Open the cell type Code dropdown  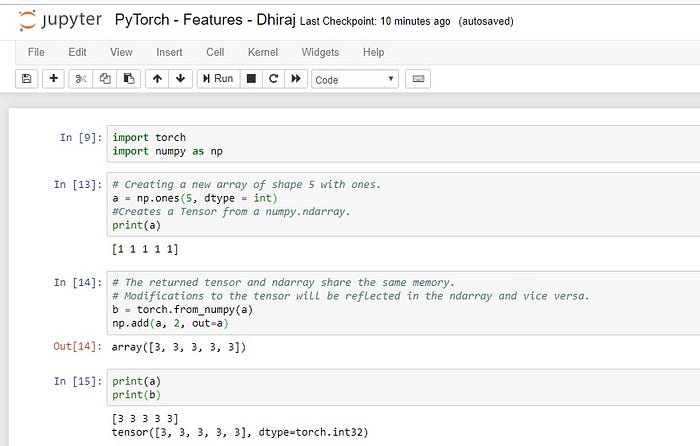click(355, 79)
